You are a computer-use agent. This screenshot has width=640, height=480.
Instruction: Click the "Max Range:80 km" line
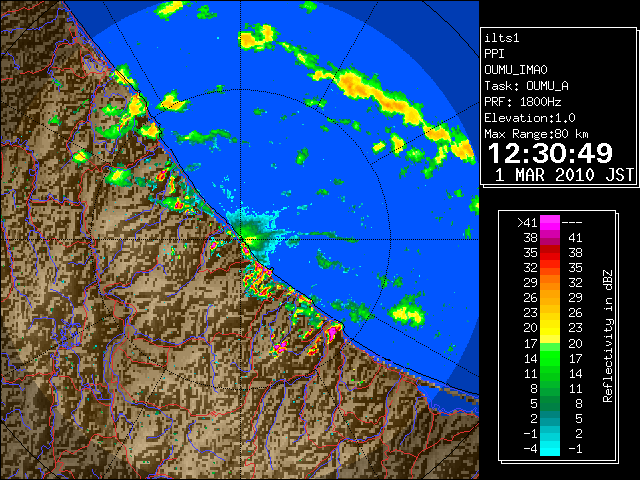536,134
